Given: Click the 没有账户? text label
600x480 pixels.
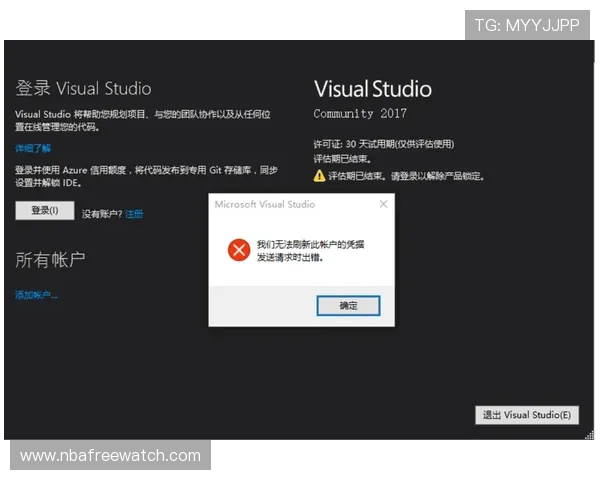Looking at the screenshot, I should (102, 214).
